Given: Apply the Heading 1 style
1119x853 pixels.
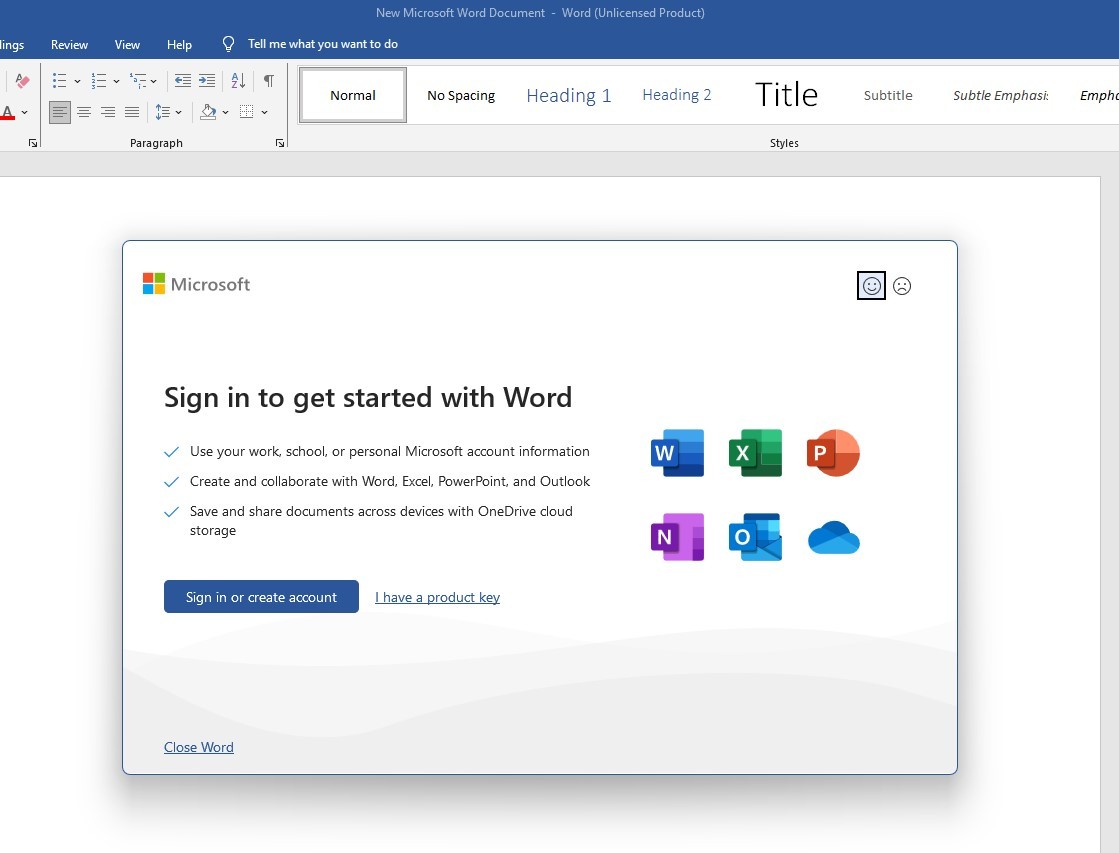Looking at the screenshot, I should pyautogui.click(x=569, y=95).
